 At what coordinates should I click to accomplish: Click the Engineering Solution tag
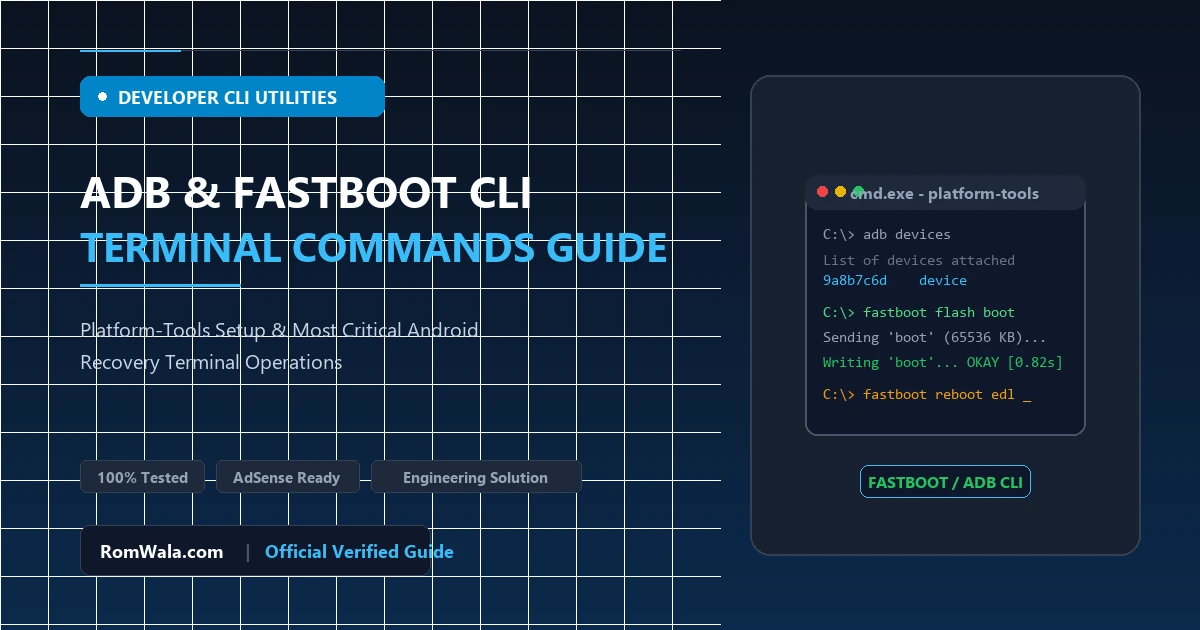click(x=475, y=477)
